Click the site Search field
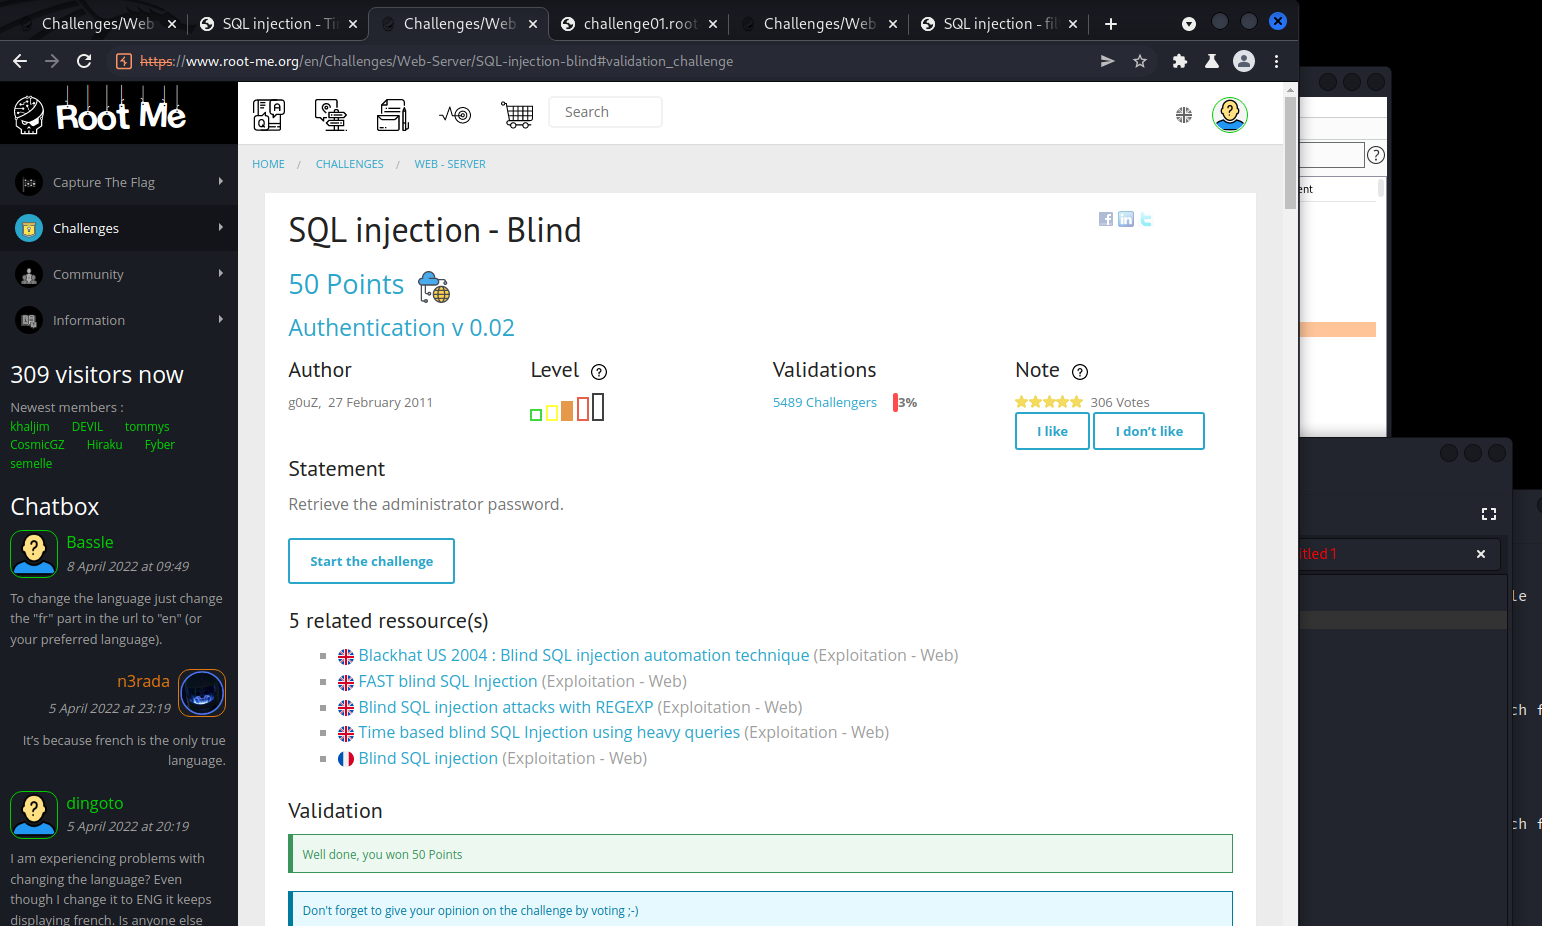The image size is (1542, 926). point(605,112)
